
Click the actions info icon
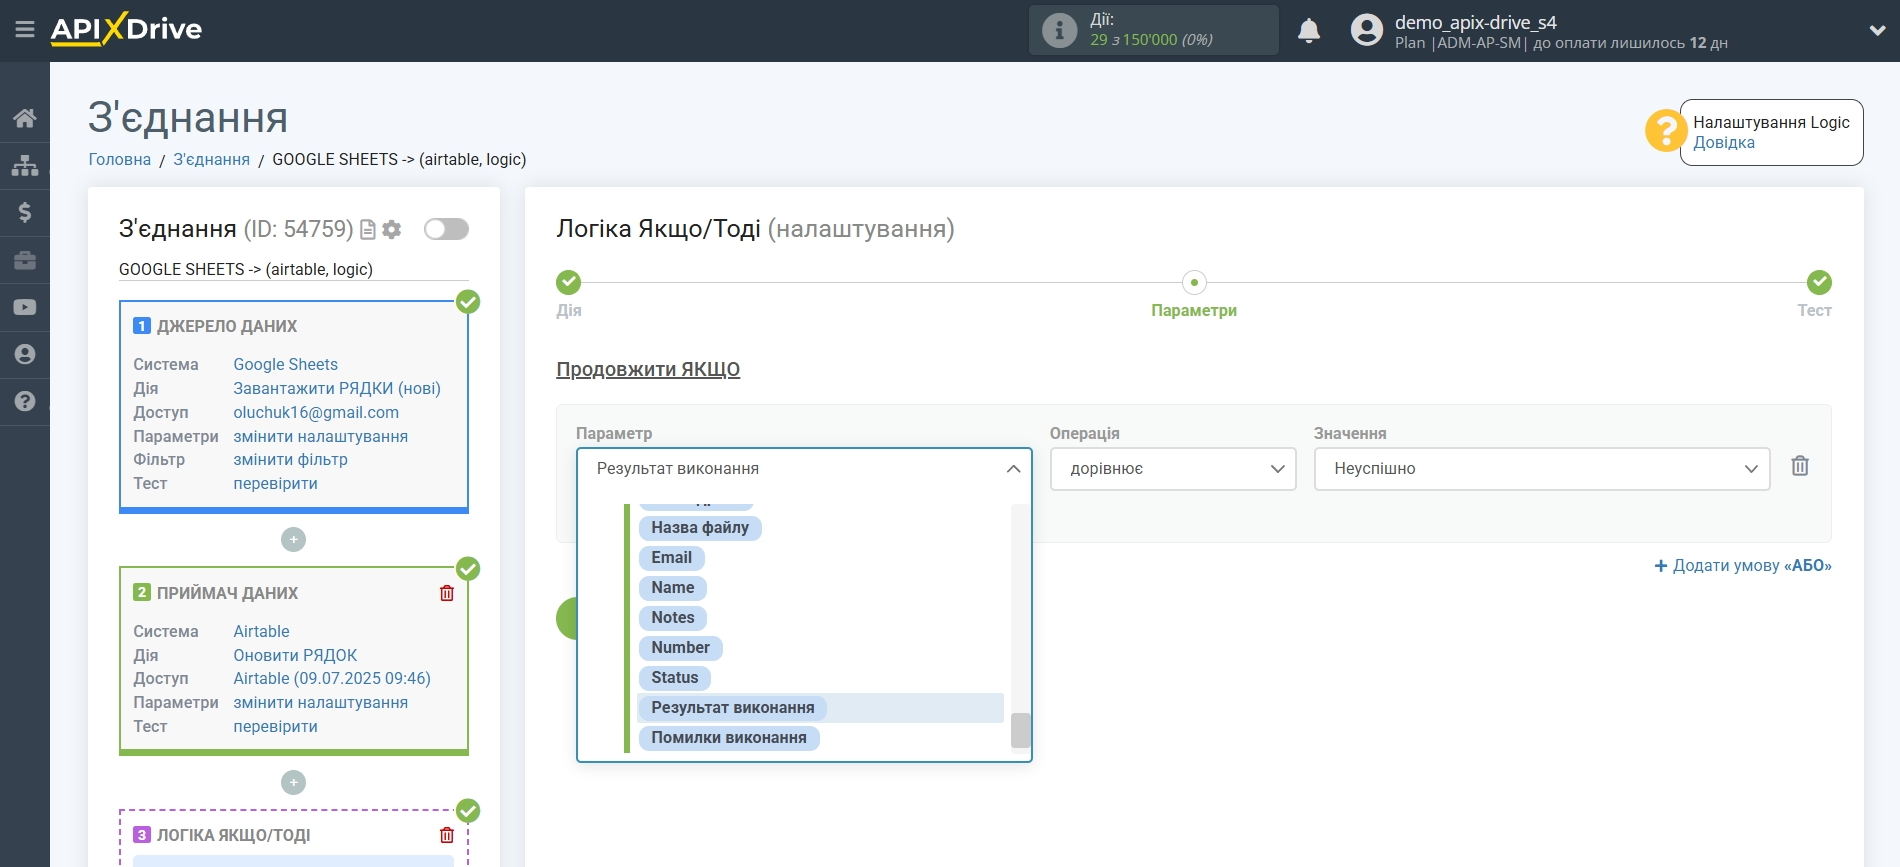[1059, 30]
